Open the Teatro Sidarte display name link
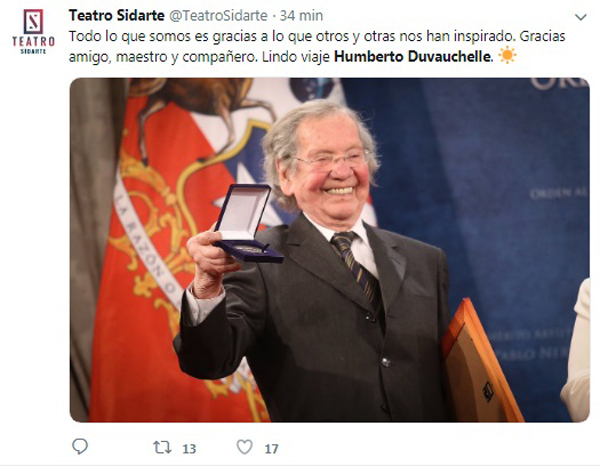The image size is (600, 466). click(x=117, y=16)
